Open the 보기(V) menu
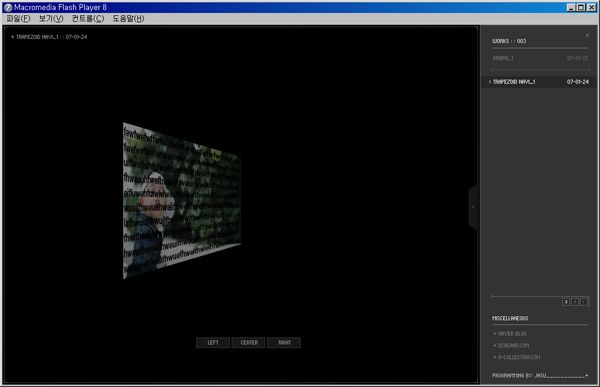The height and width of the screenshot is (387, 600). (51, 18)
